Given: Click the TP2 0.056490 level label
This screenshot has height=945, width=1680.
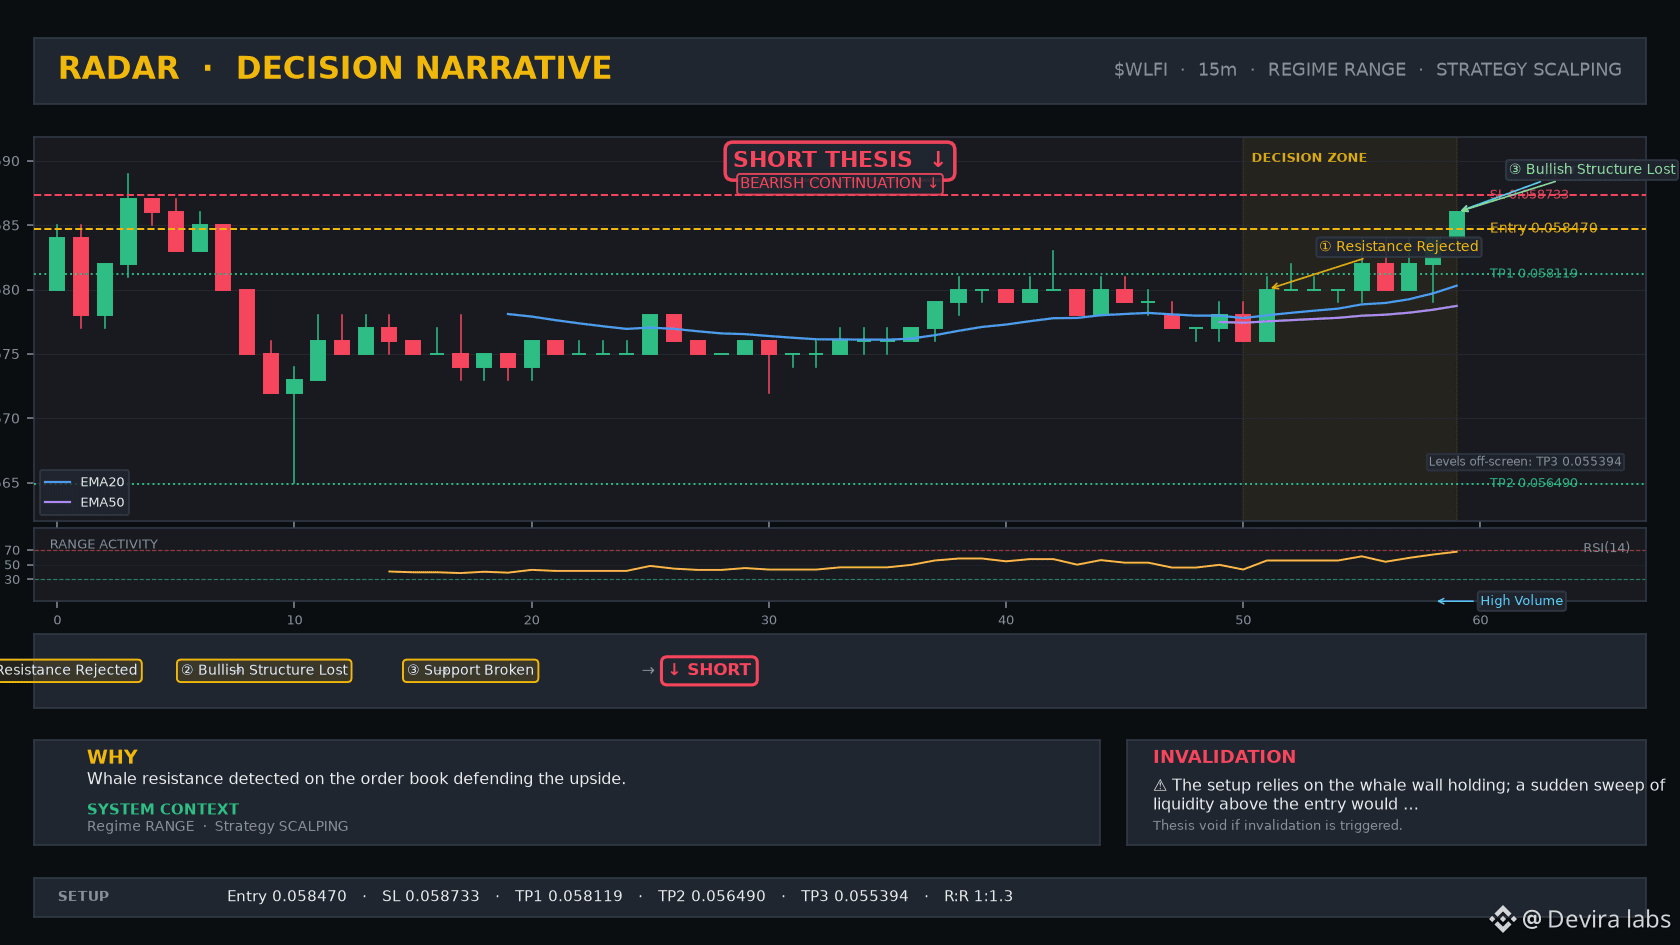Looking at the screenshot, I should coord(1533,483).
